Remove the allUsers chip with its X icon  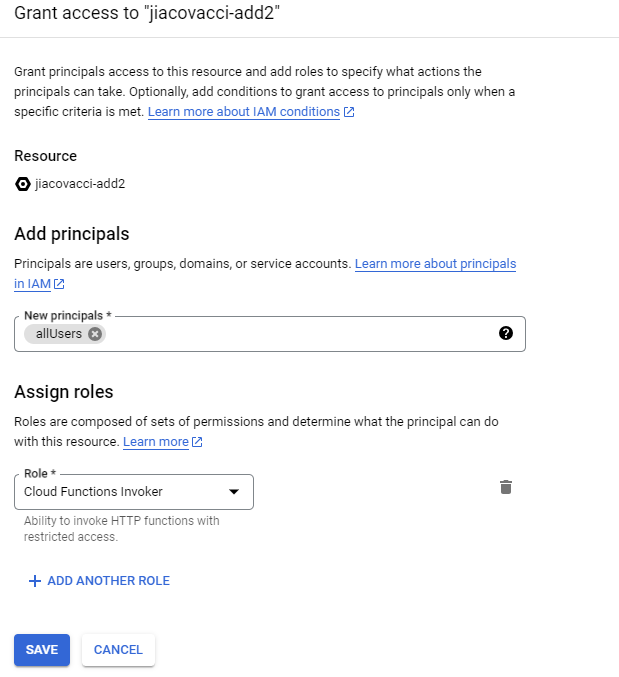tap(95, 334)
